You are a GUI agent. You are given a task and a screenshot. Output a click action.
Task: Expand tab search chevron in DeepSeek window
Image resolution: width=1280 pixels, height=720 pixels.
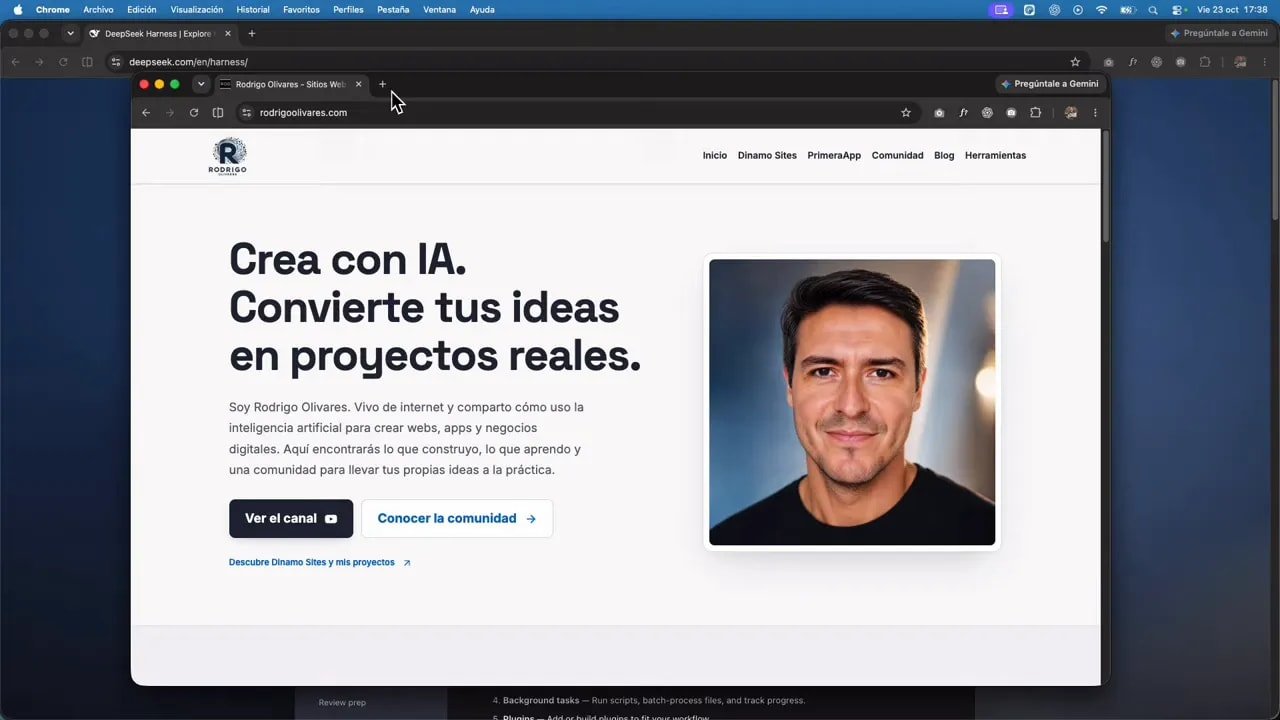coord(70,33)
